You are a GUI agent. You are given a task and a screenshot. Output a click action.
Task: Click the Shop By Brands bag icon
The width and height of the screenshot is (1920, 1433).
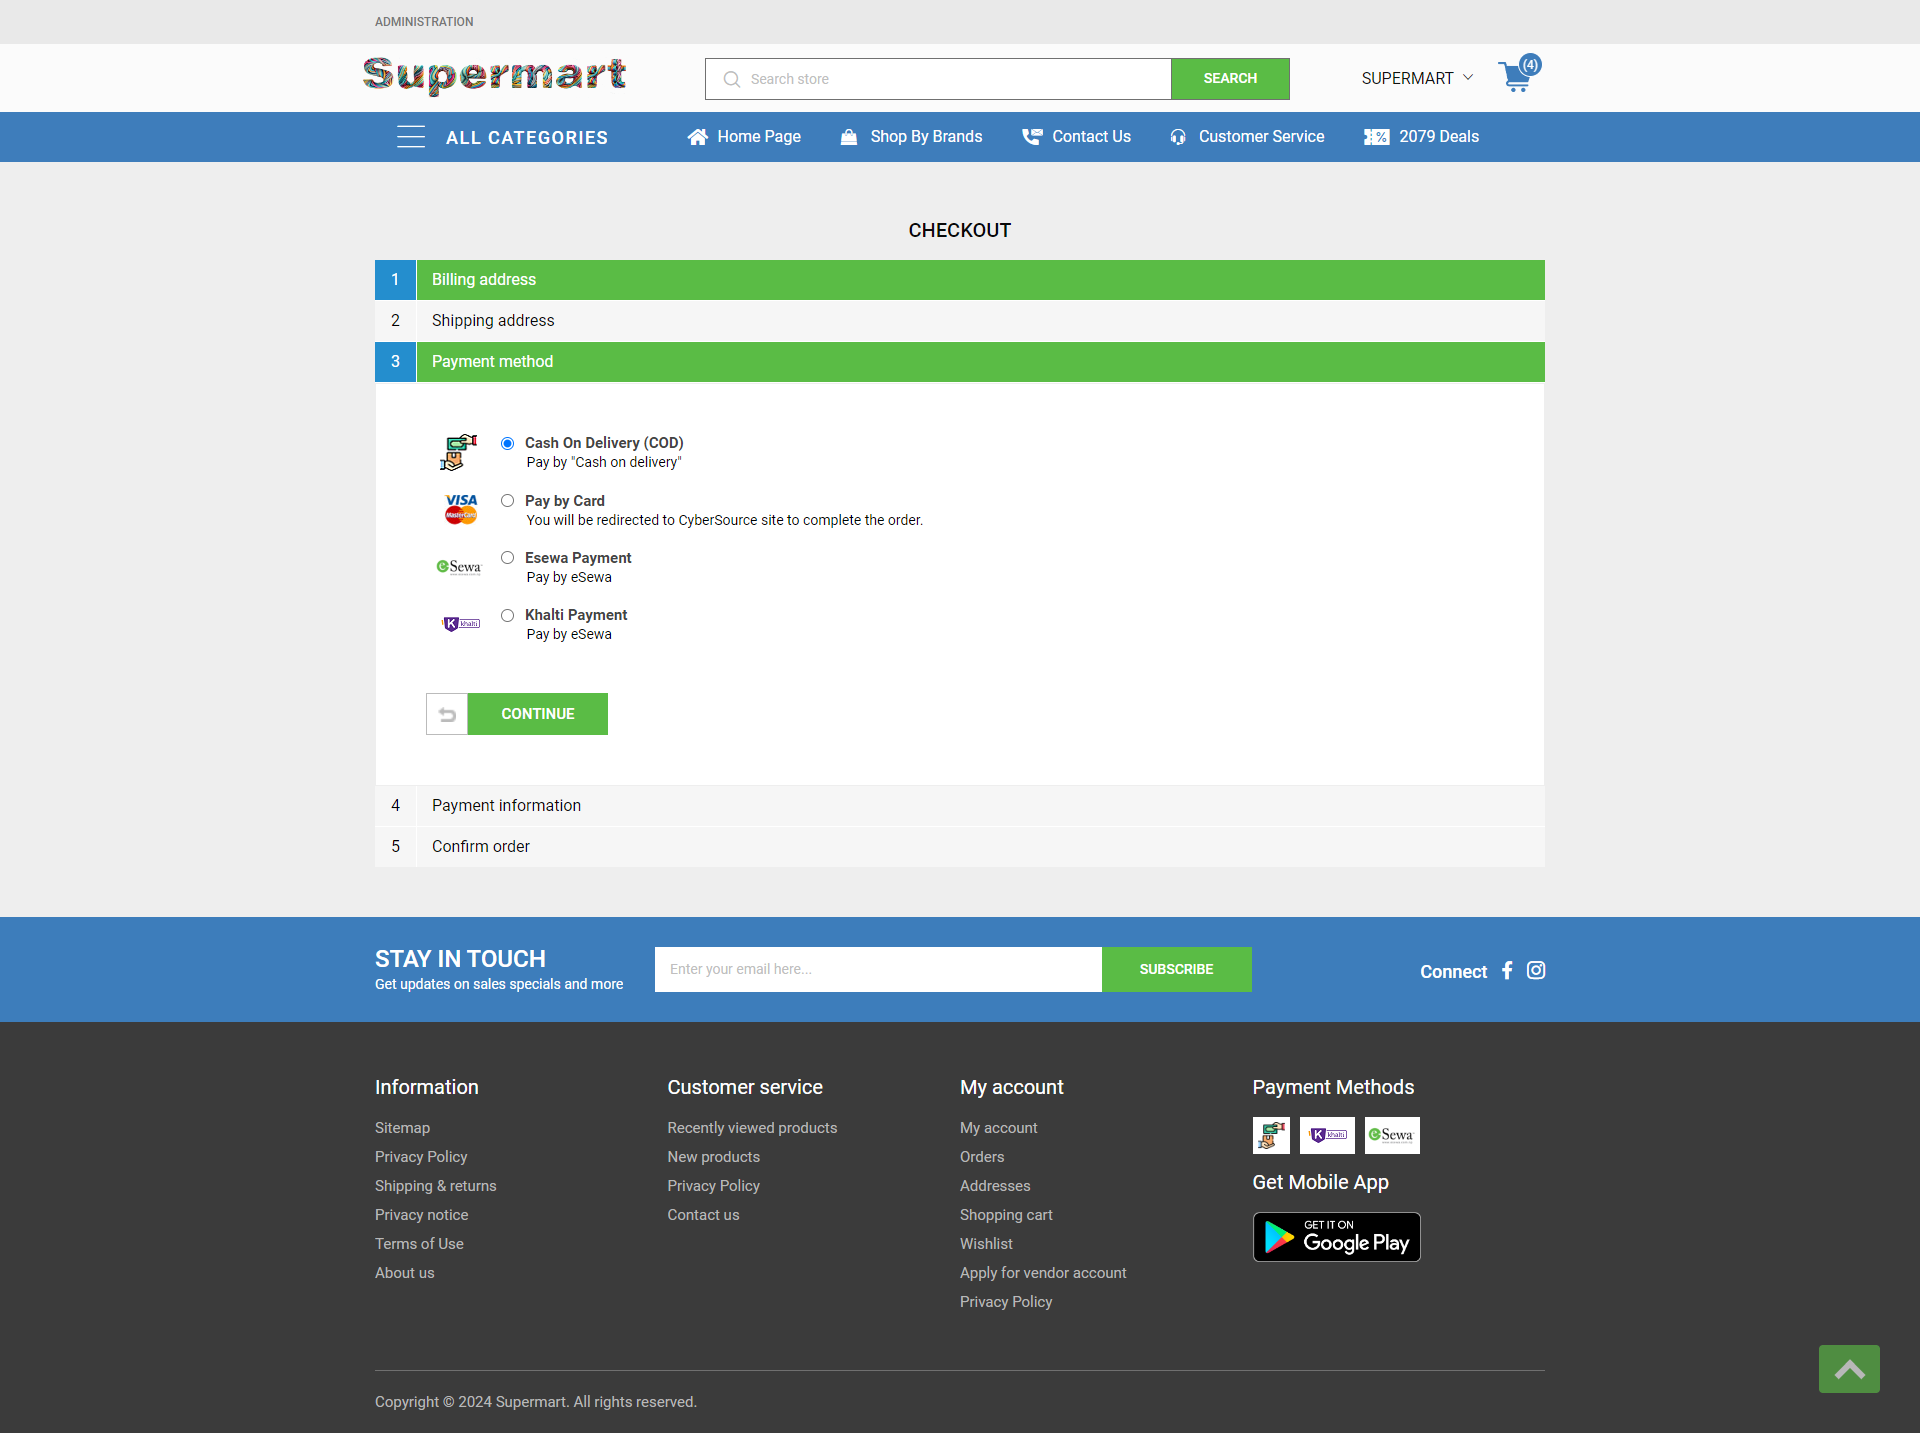tap(849, 137)
